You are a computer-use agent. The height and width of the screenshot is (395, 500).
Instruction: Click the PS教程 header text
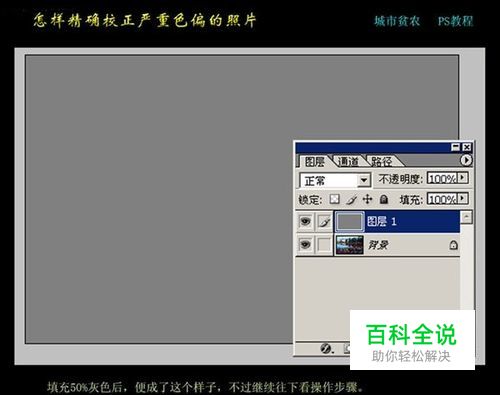pyautogui.click(x=456, y=21)
